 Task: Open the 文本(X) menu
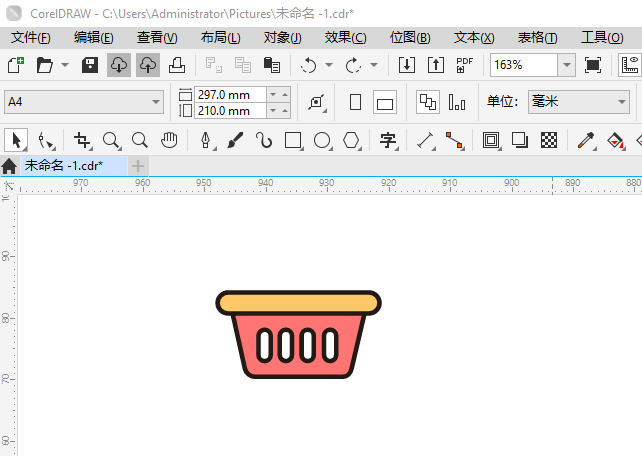474,38
